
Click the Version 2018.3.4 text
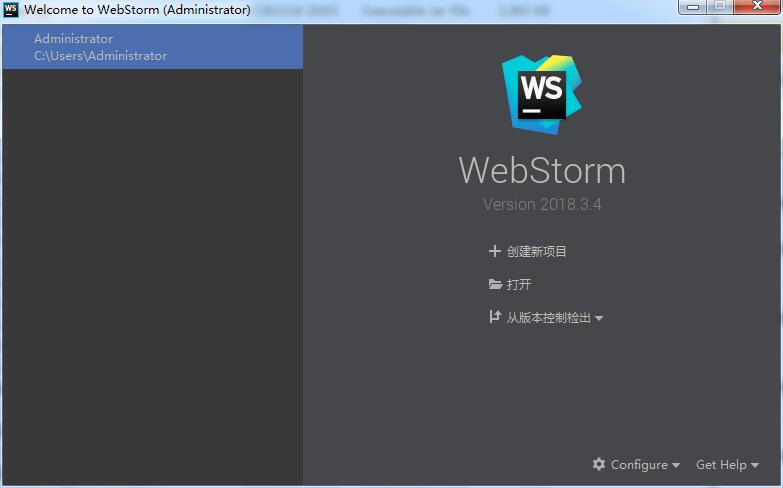542,204
